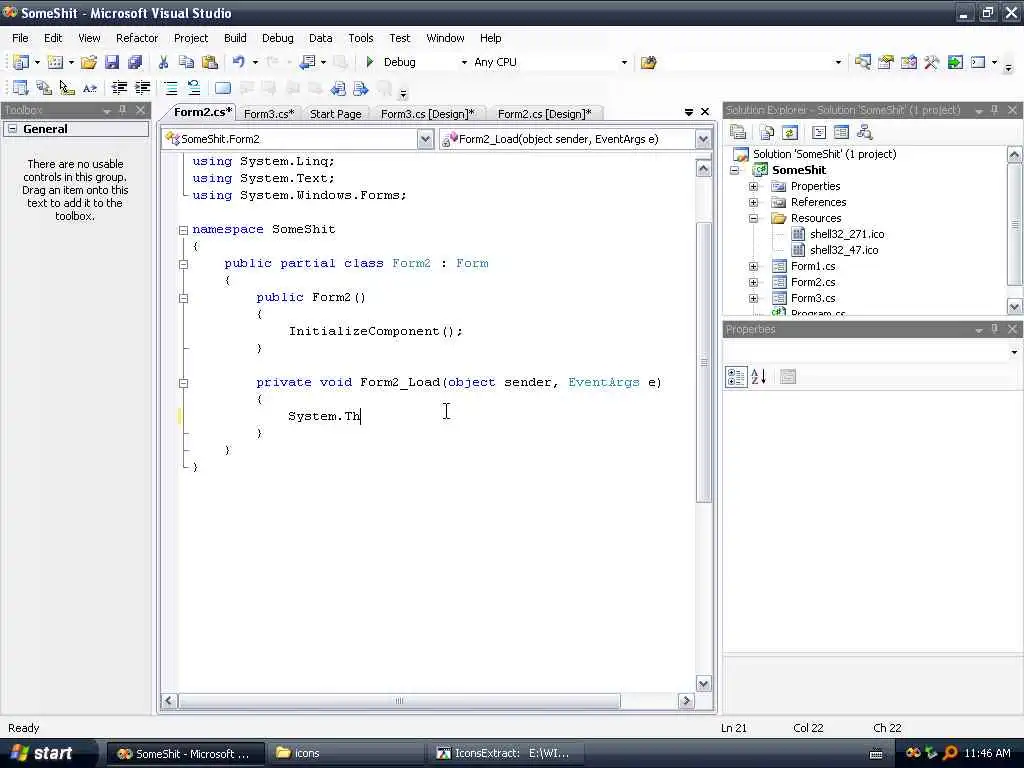Click Show All Files in Solution Explorer
The height and width of the screenshot is (768, 1024).
pyautogui.click(x=767, y=132)
